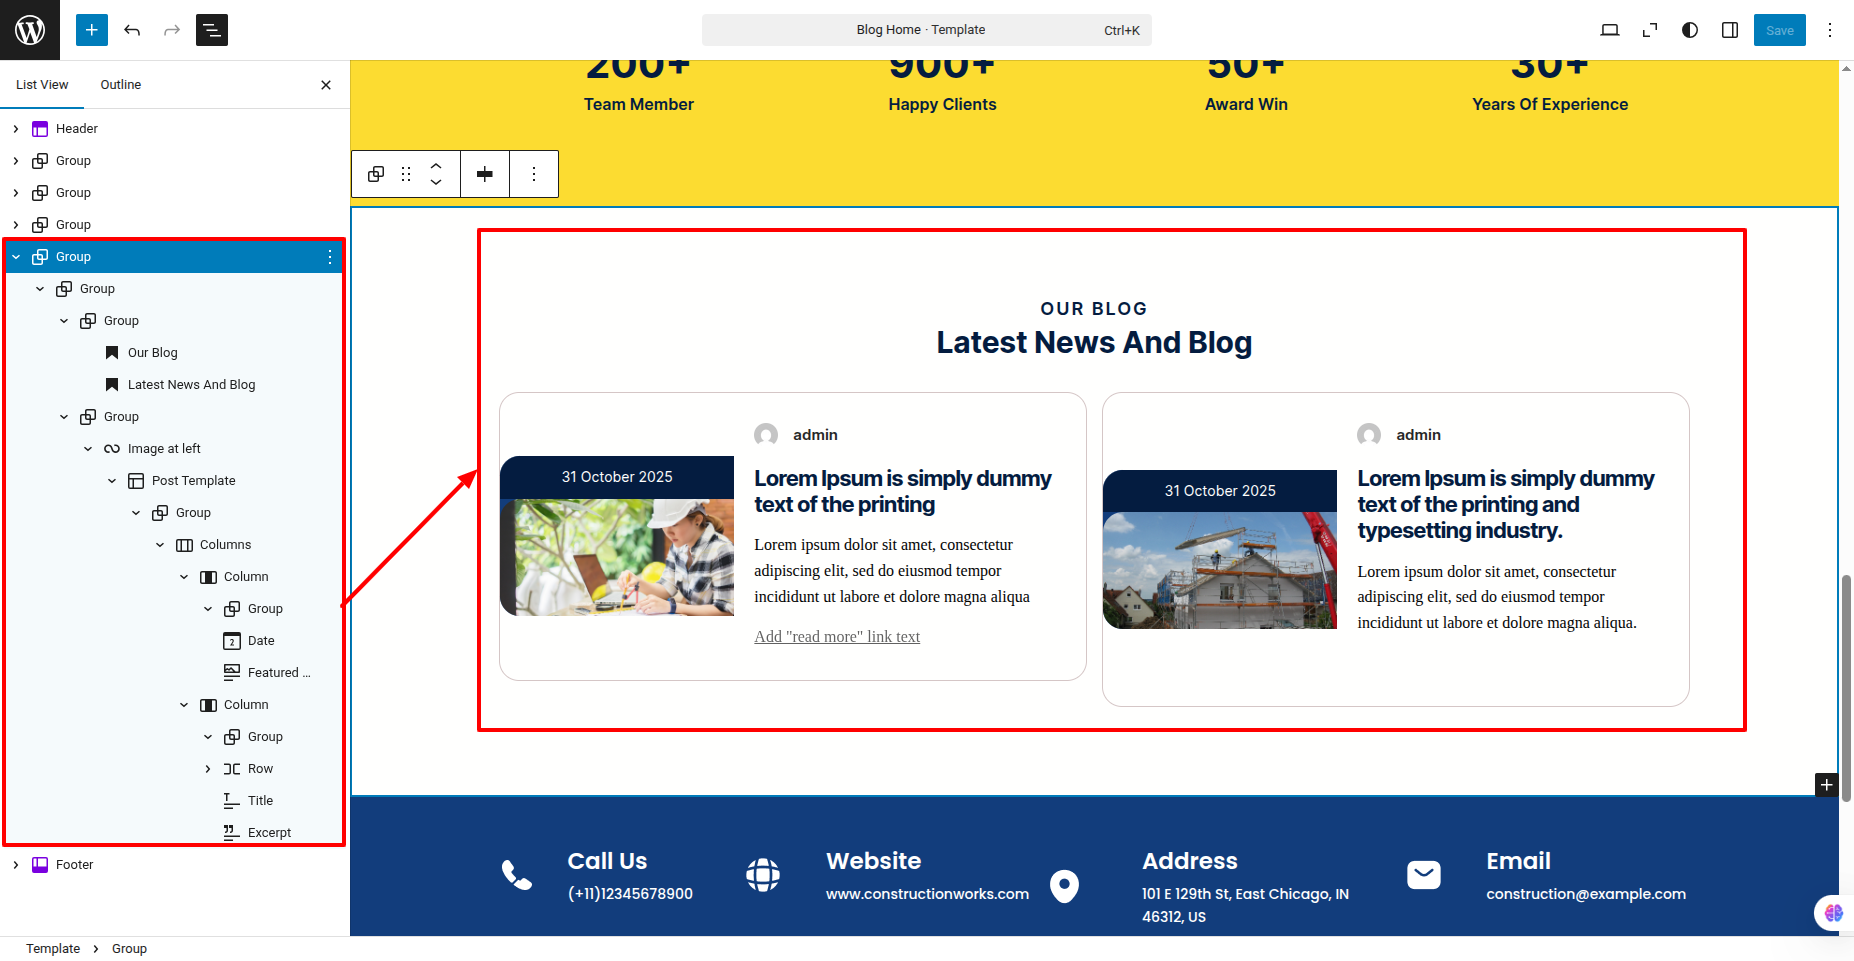This screenshot has height=961, width=1854.
Task: Click the block toolbar justify alignment icon
Action: click(485, 174)
